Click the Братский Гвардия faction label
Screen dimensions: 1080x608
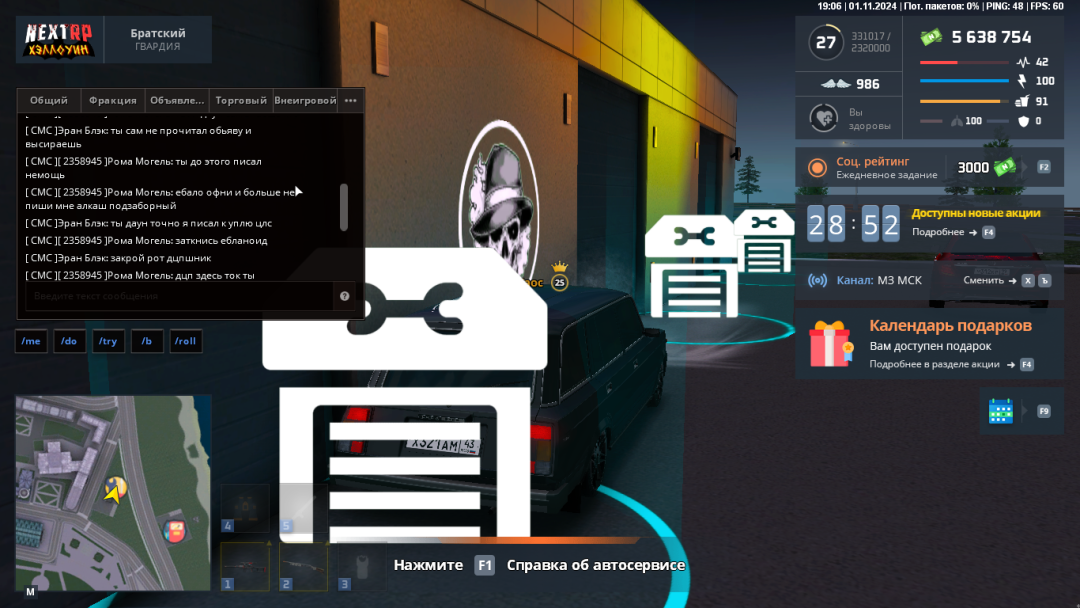158,39
